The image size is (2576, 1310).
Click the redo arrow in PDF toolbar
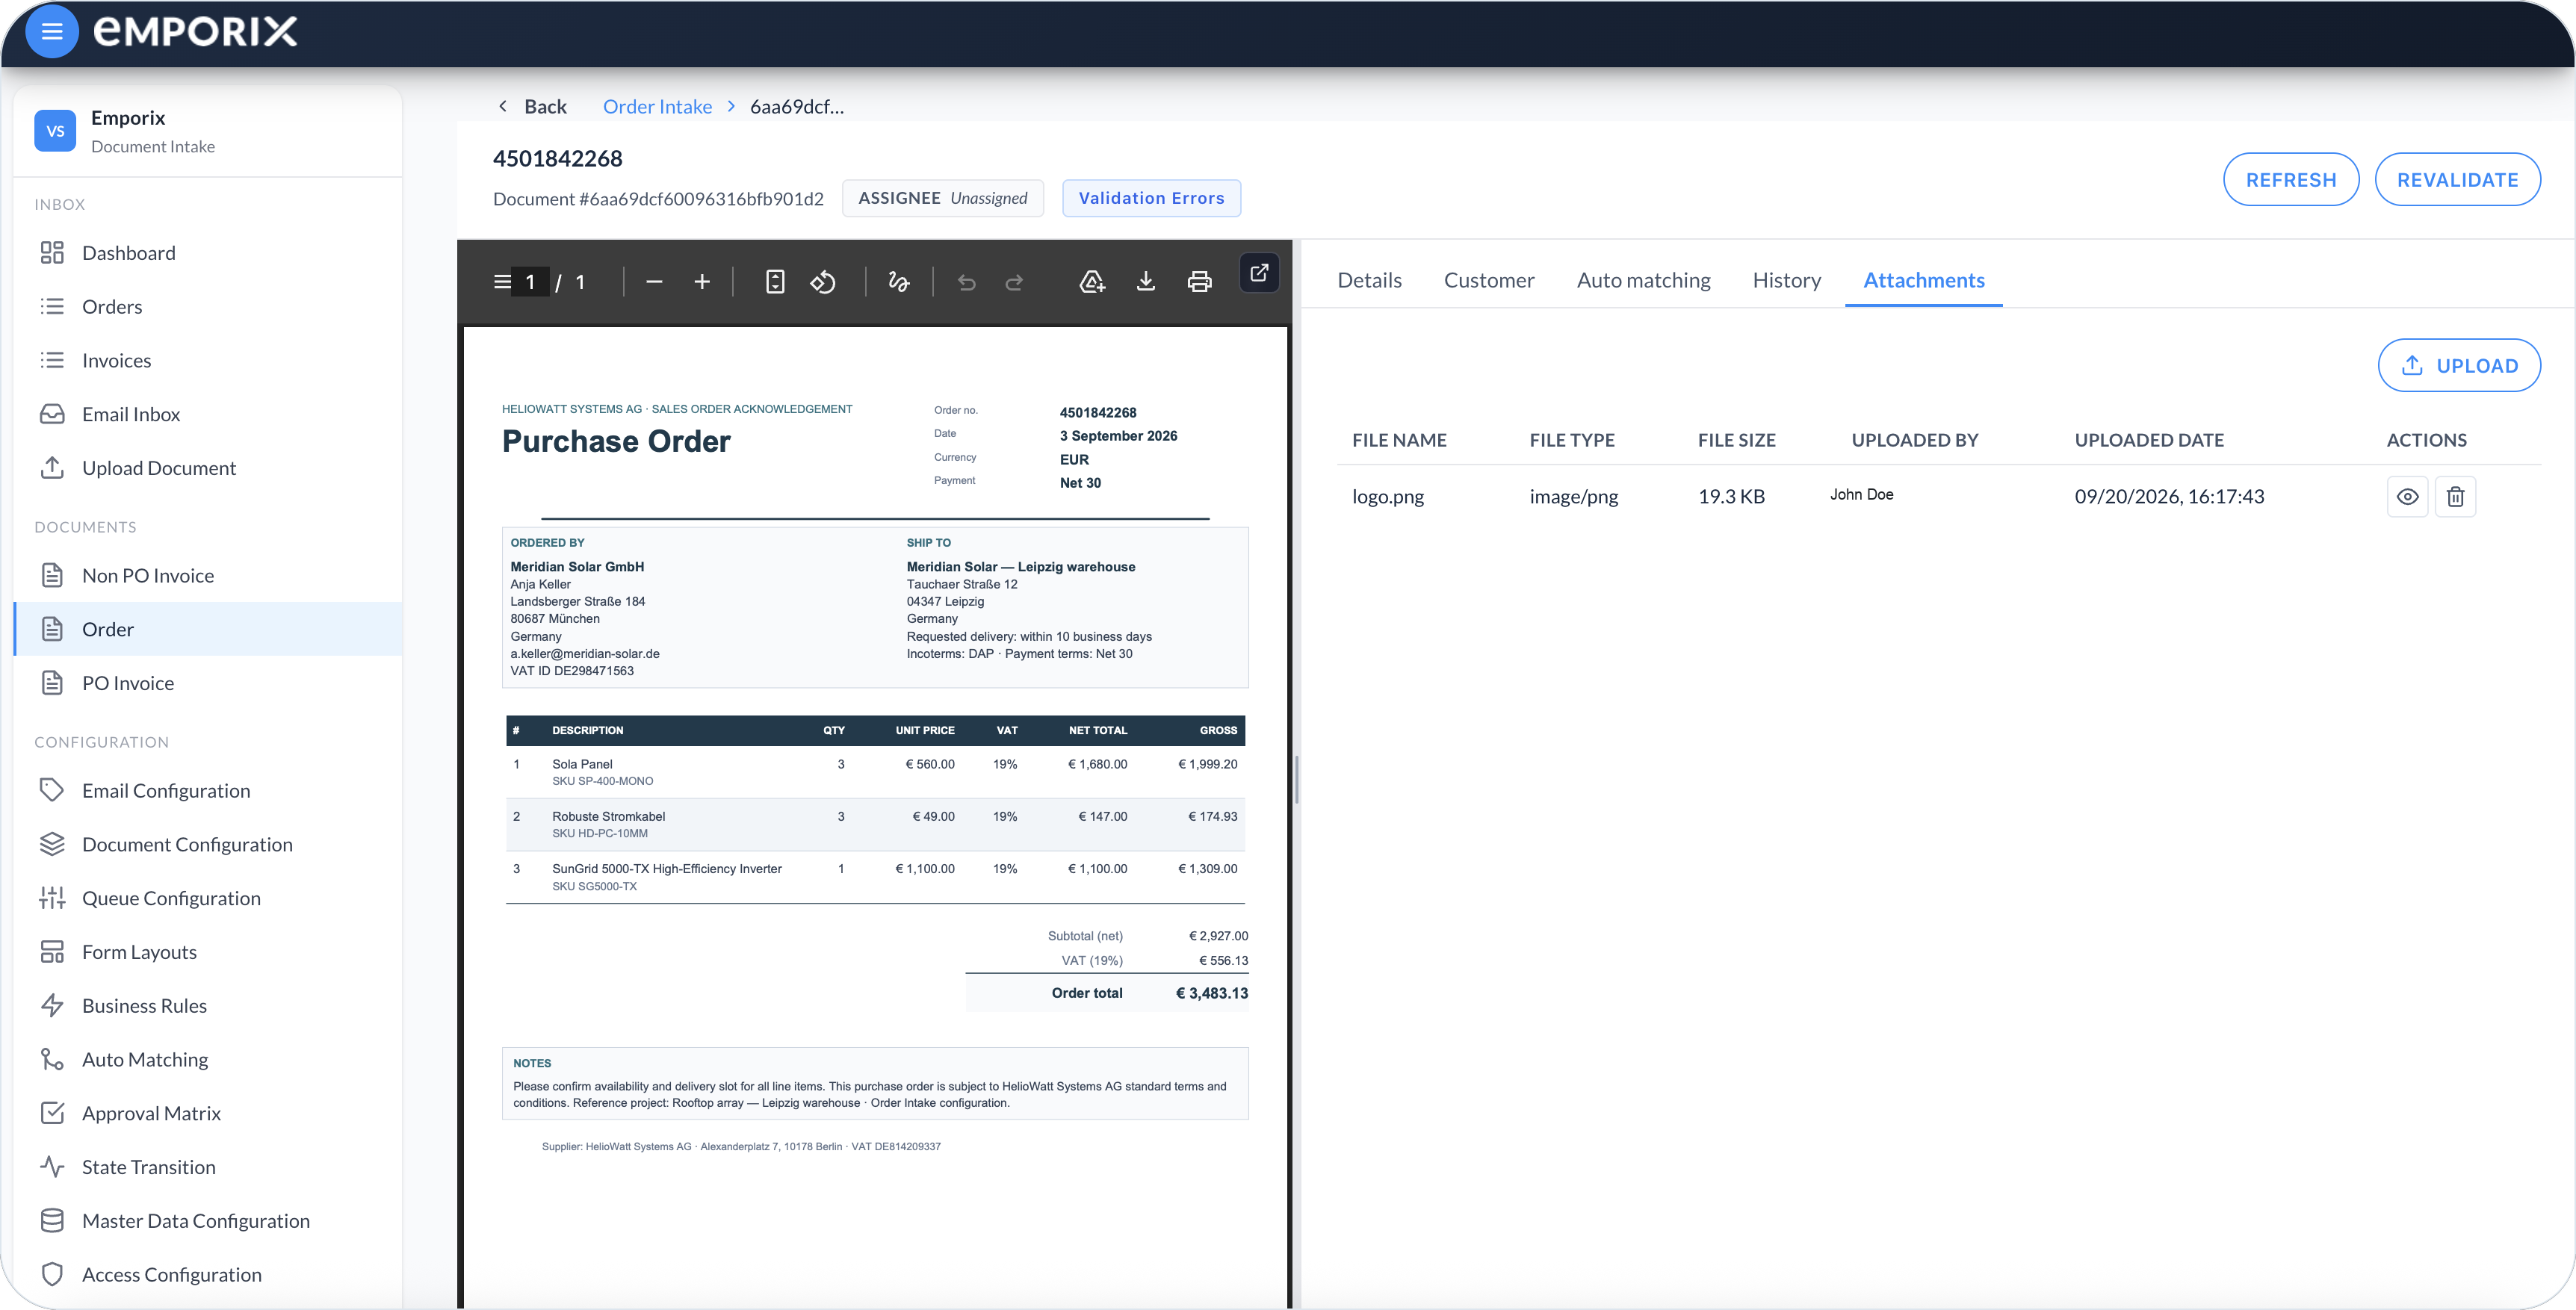1014,283
